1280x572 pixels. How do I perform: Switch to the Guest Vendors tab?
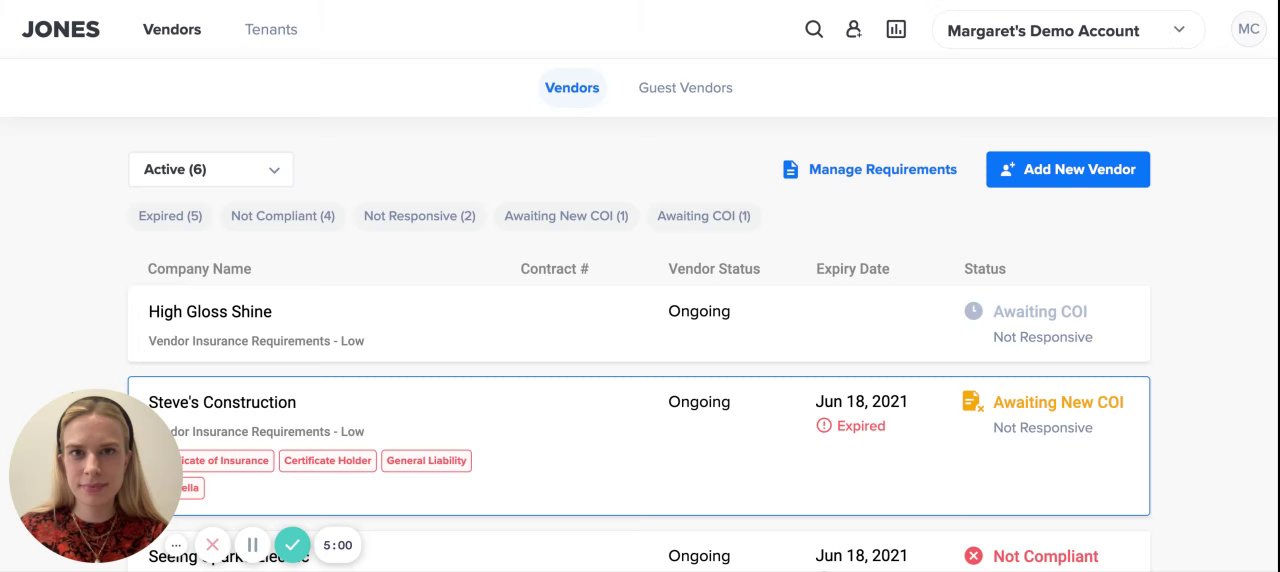click(685, 88)
